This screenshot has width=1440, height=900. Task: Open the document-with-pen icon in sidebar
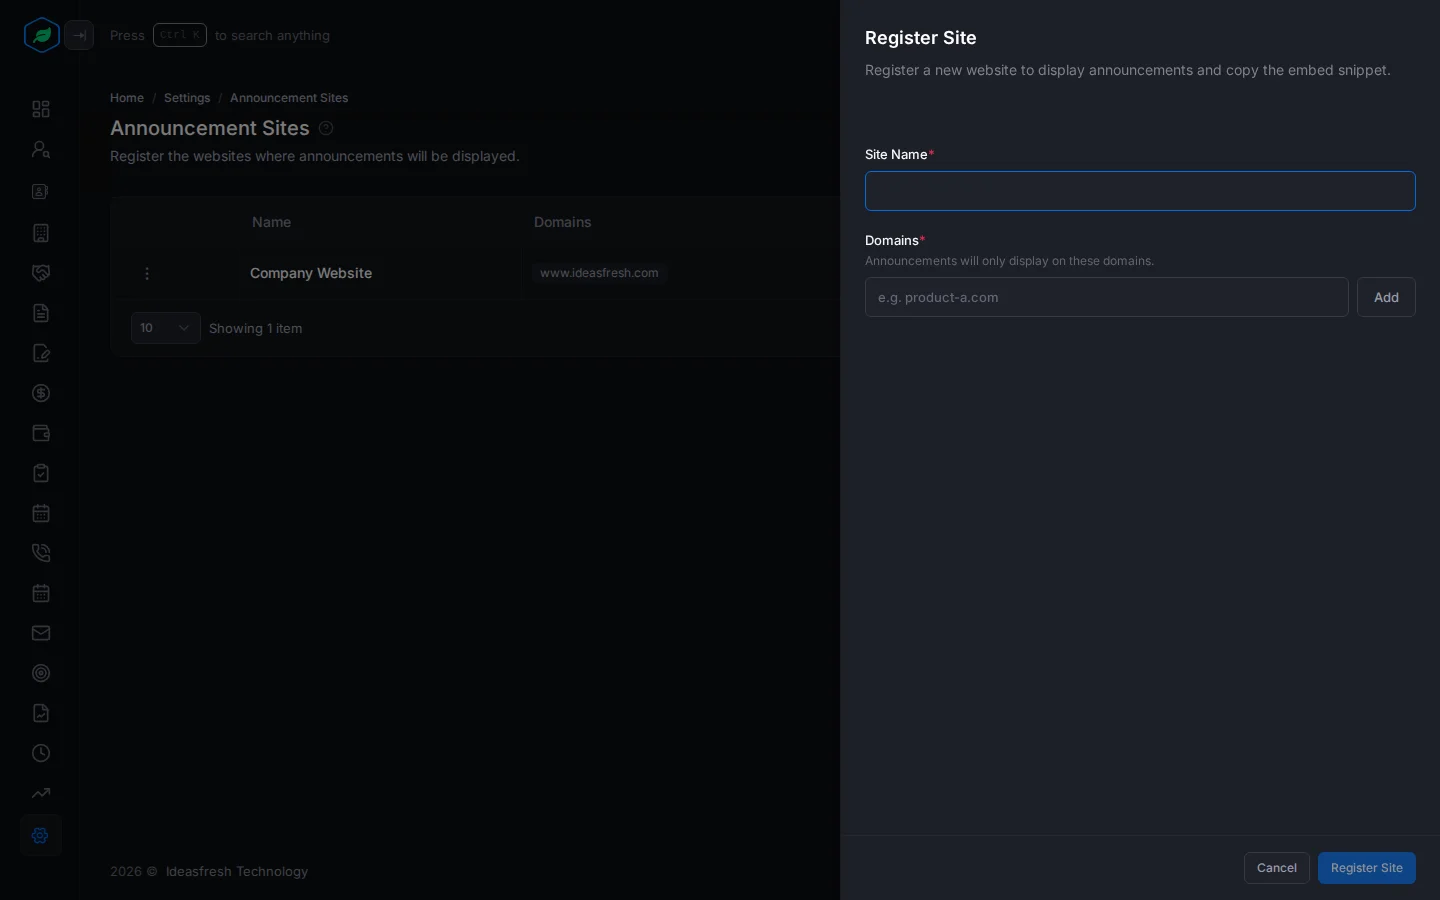point(41,353)
